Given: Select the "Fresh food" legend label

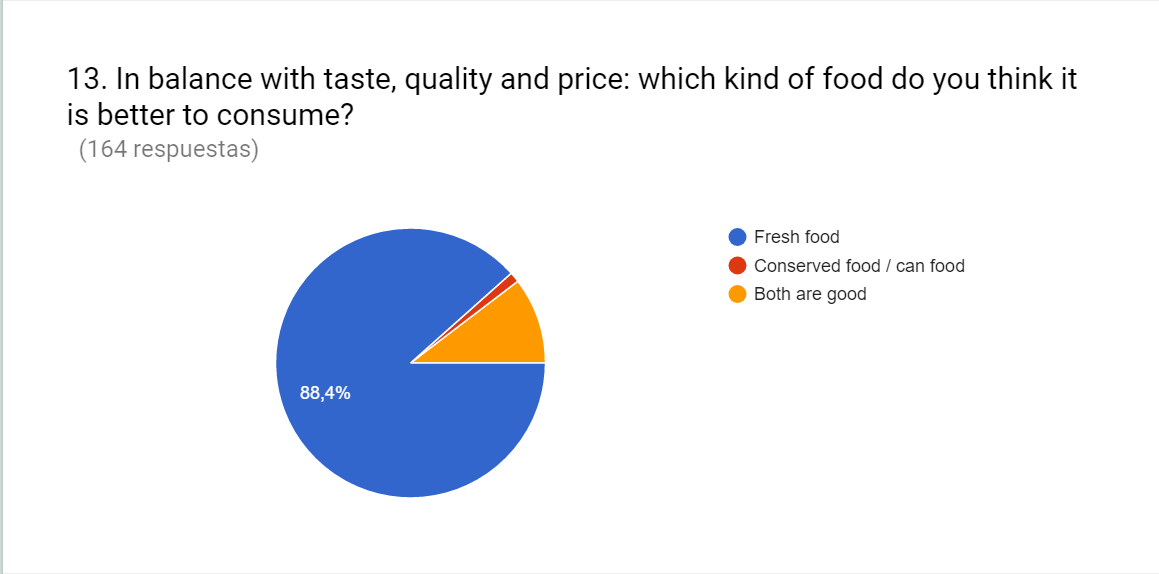Looking at the screenshot, I should point(796,237).
